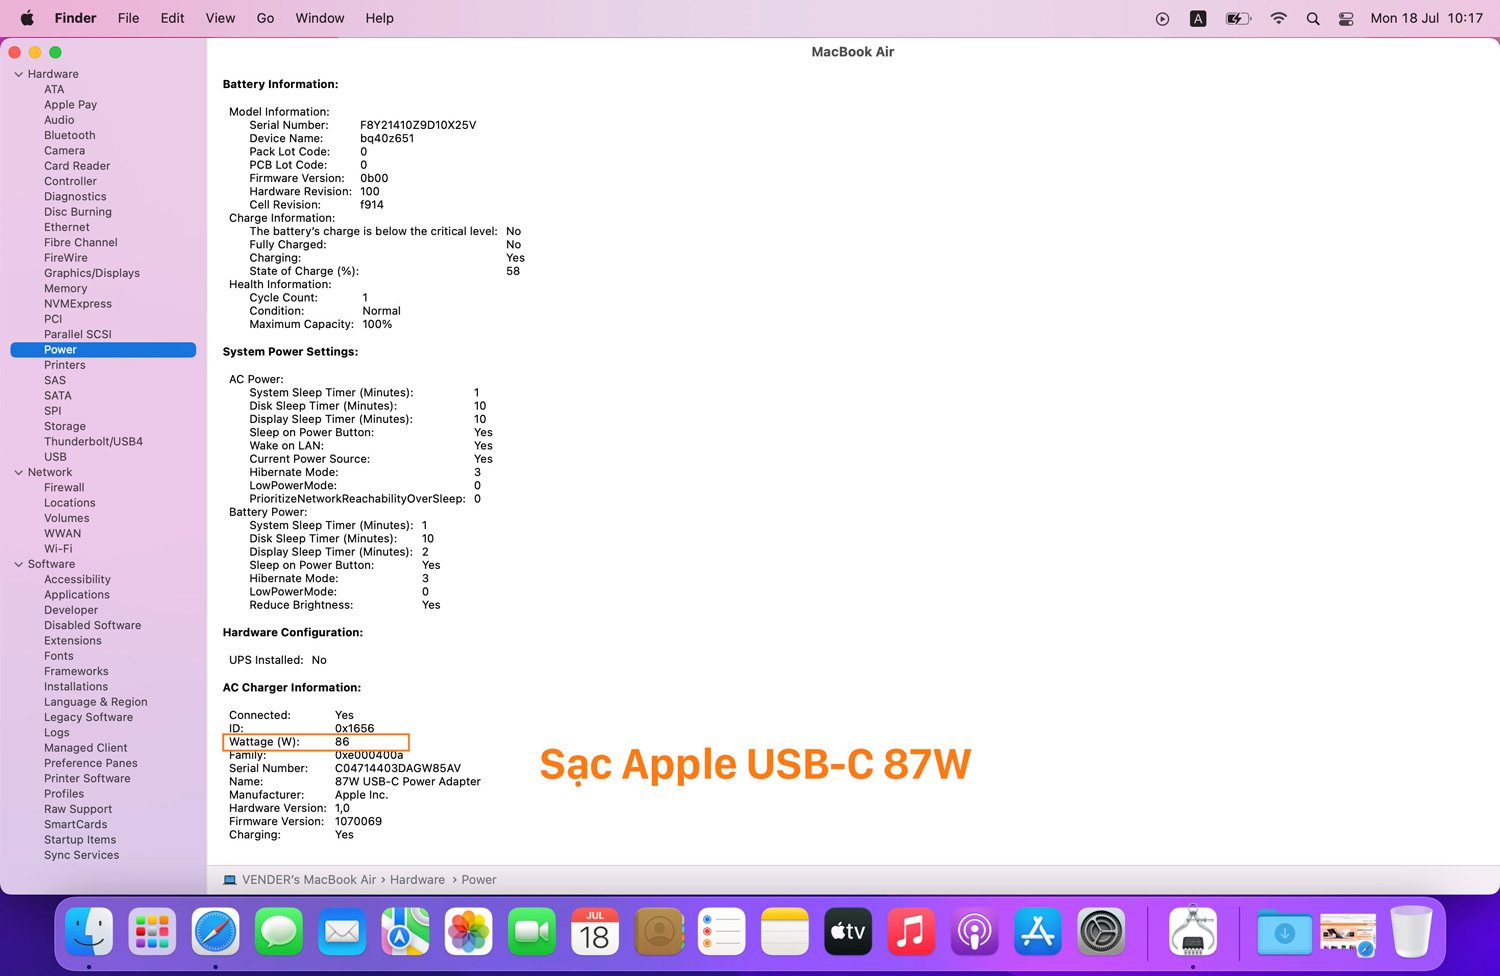Click the menu bar play circle icon
1500x976 pixels.
click(1162, 18)
